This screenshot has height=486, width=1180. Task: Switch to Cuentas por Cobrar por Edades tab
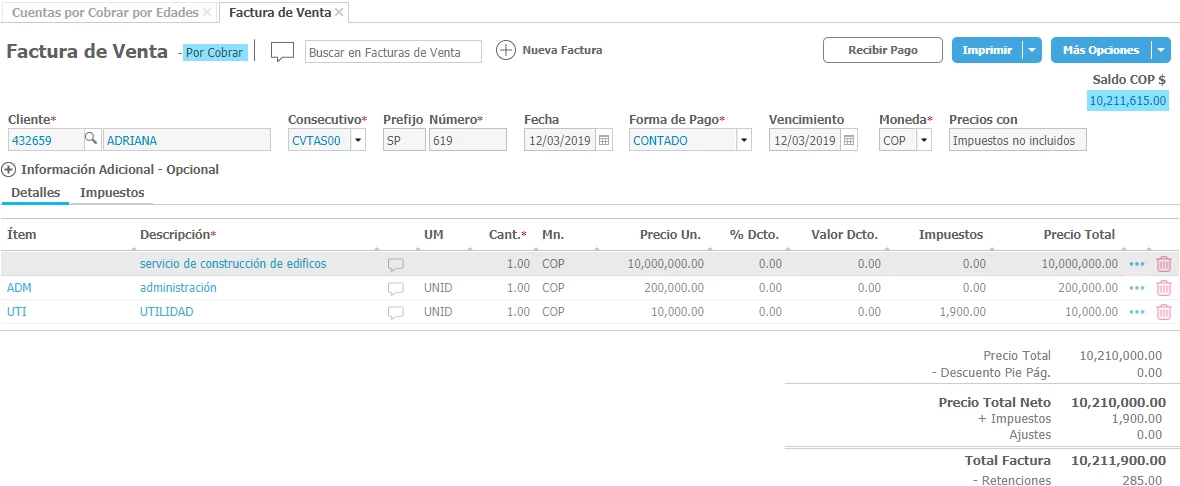[104, 12]
